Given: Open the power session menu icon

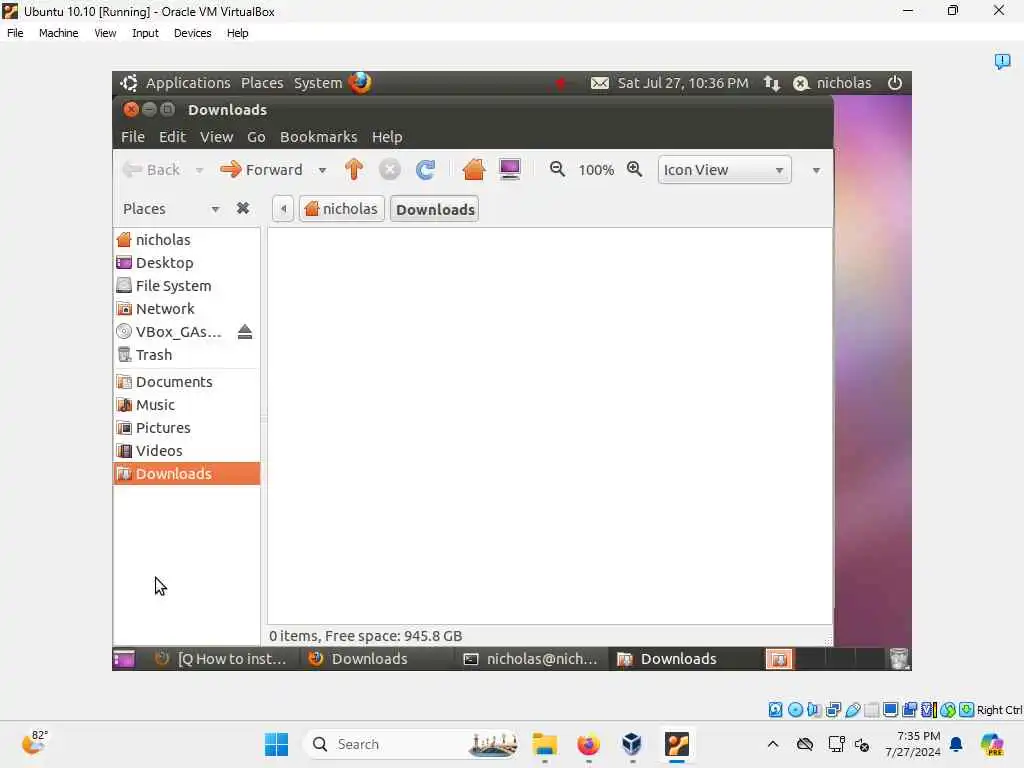Looking at the screenshot, I should [x=895, y=83].
